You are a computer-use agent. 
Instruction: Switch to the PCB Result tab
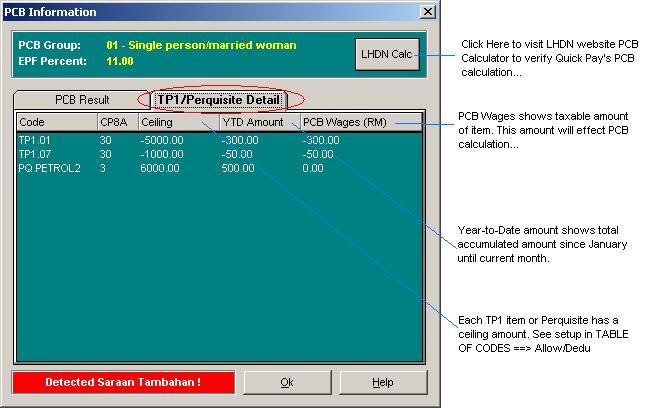[82, 100]
